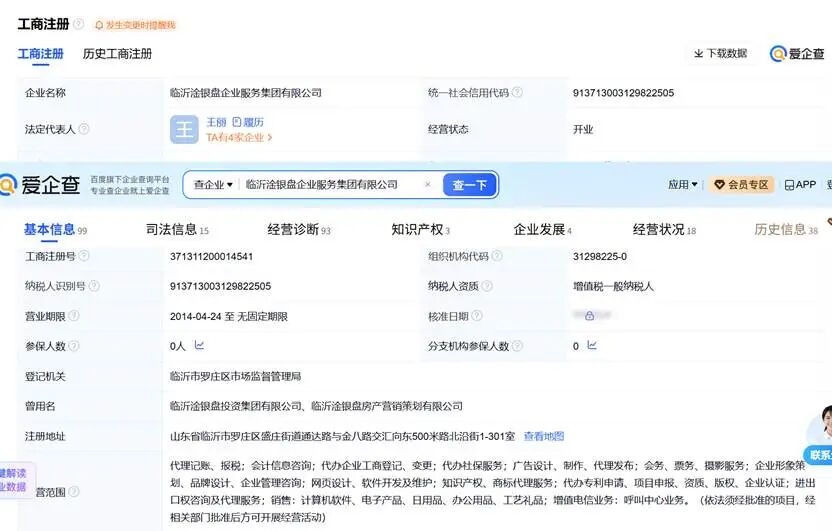Open chart icon for 分支机构参保人数
This screenshot has height=531, width=832.
[592, 345]
